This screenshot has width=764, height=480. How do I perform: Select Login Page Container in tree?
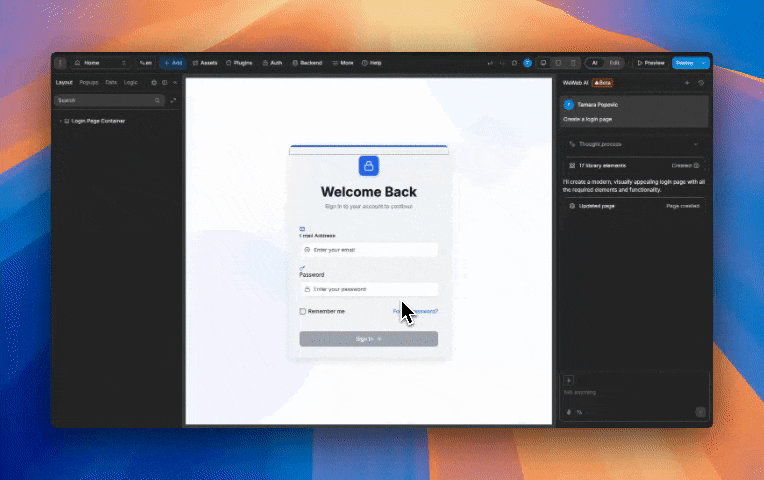point(98,121)
